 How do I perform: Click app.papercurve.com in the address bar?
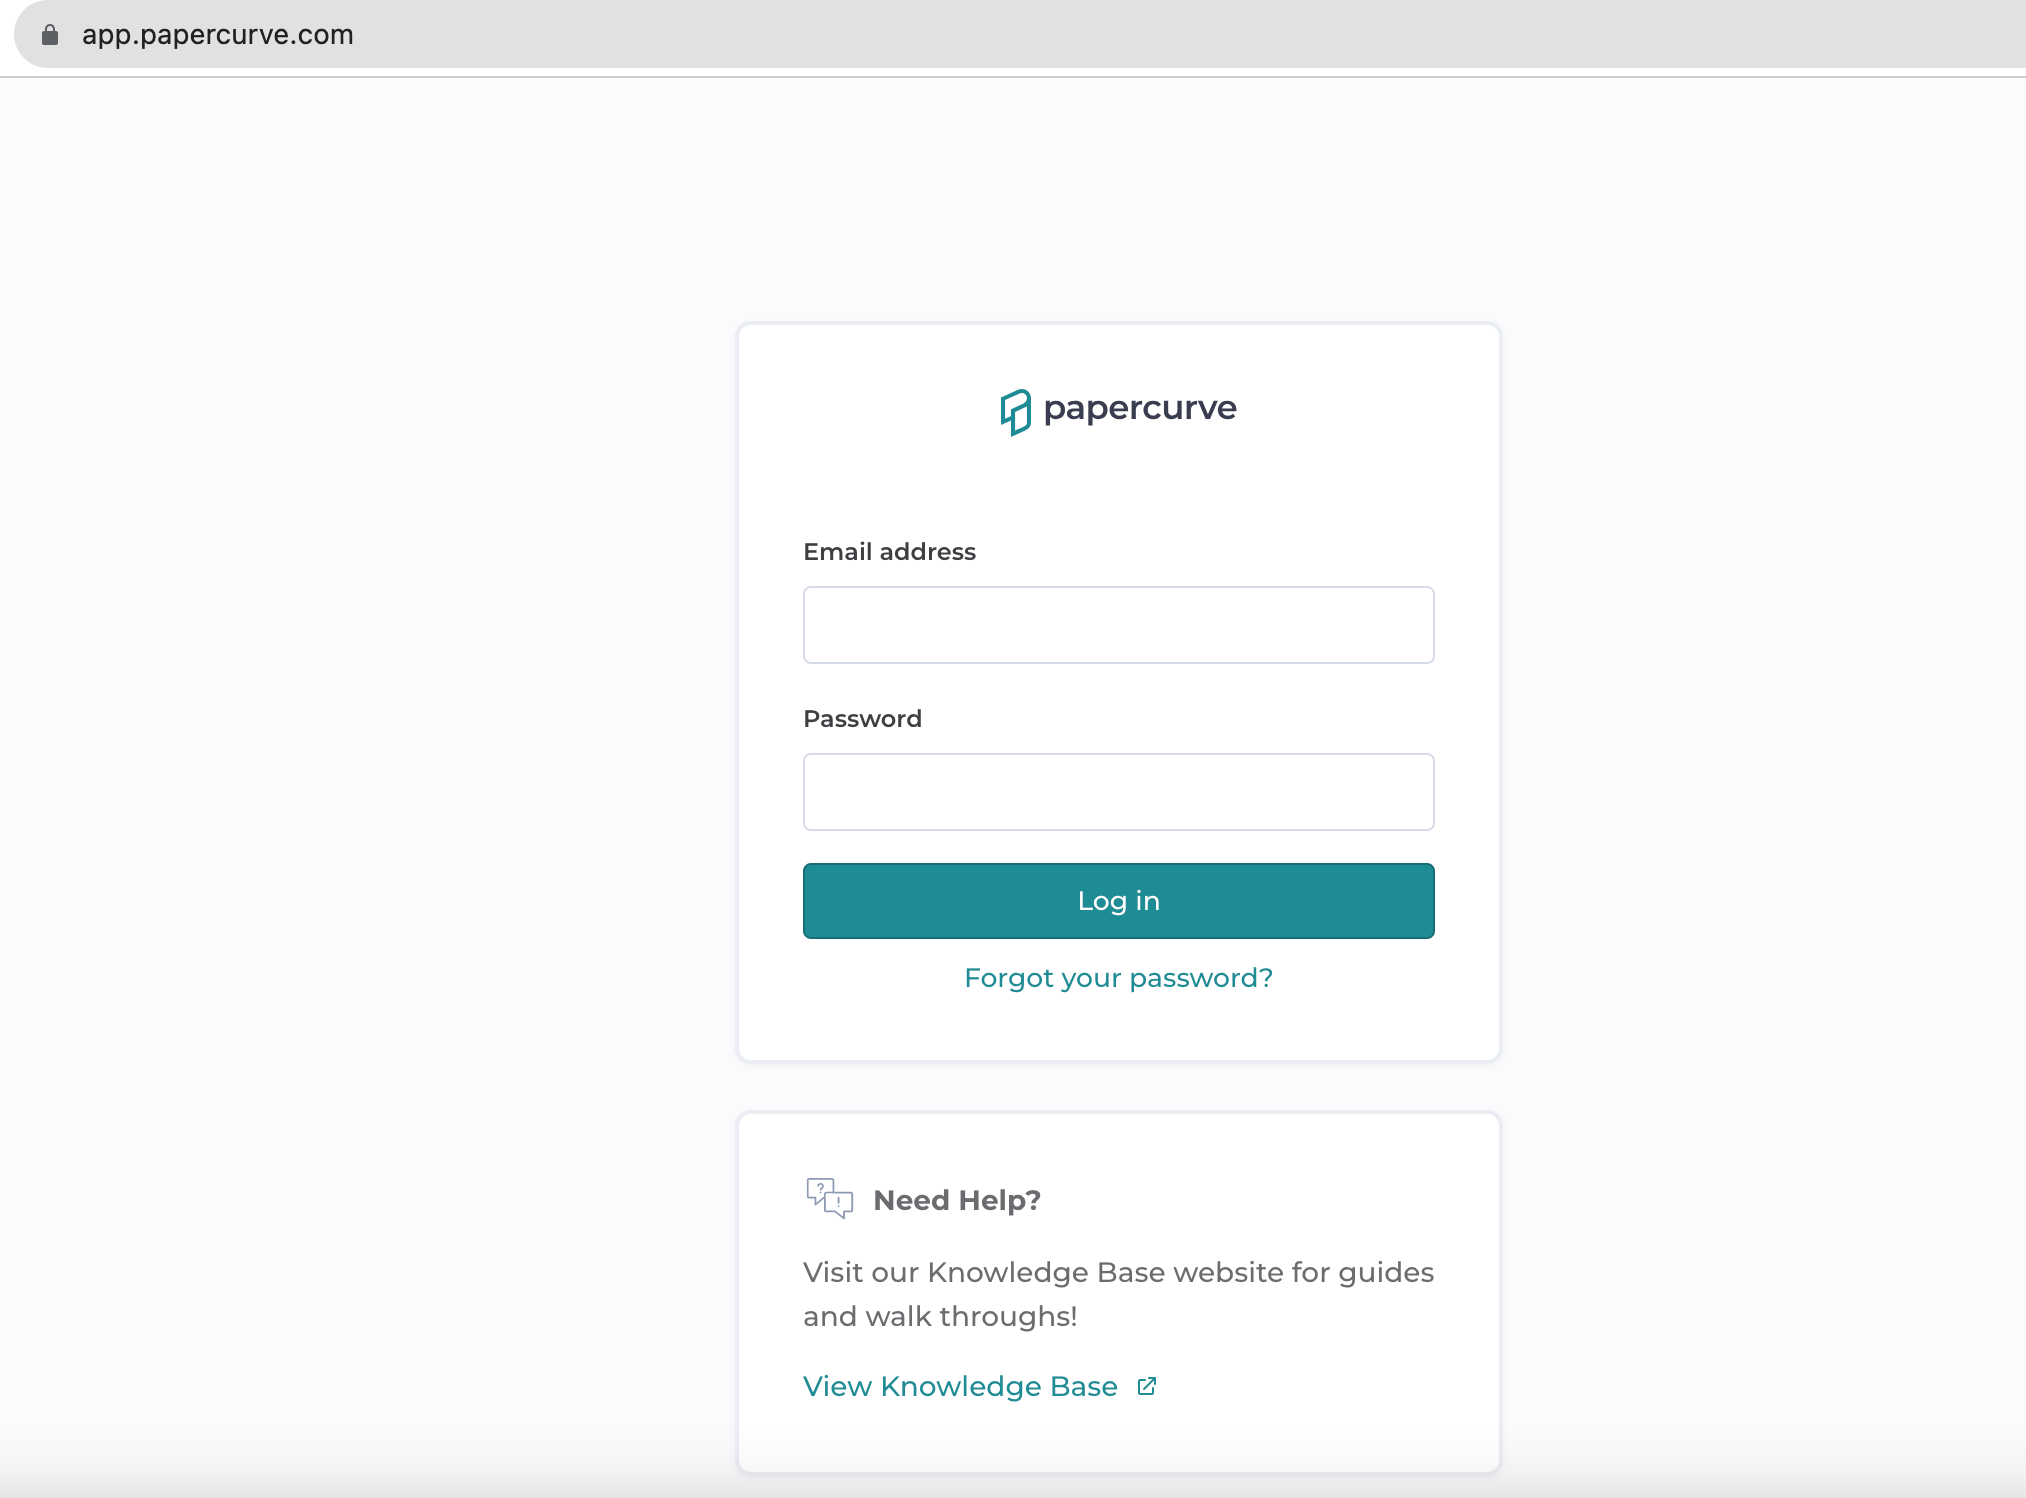click(218, 34)
